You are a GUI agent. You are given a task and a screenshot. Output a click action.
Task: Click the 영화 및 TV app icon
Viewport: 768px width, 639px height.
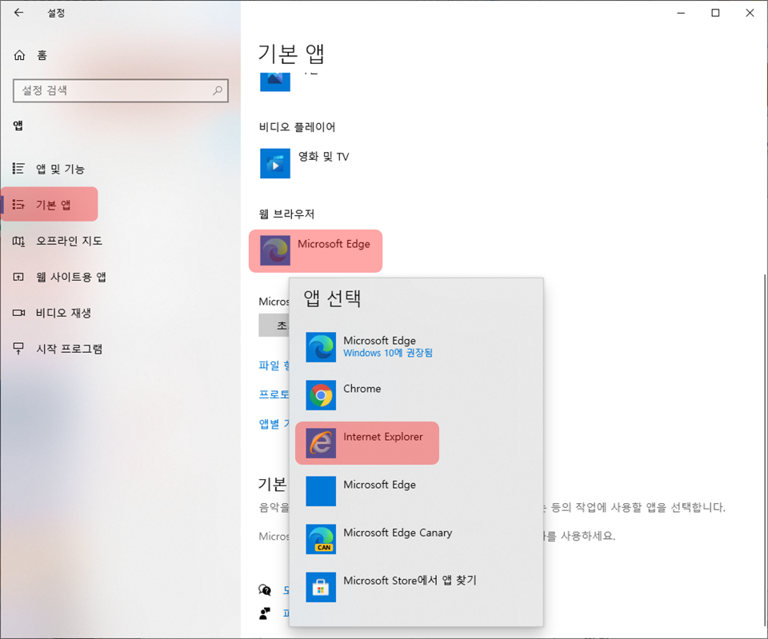(275, 163)
